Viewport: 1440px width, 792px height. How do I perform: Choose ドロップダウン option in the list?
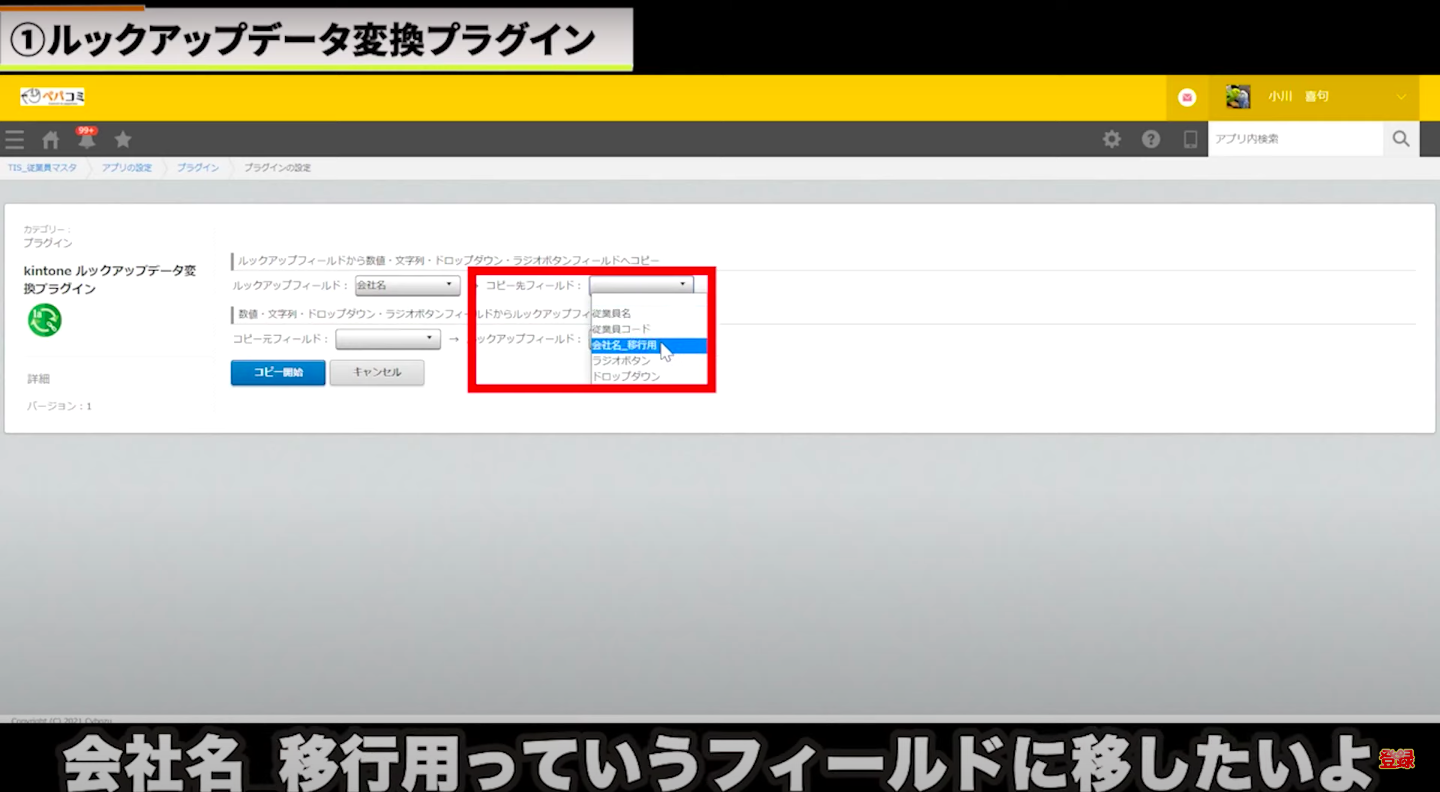[627, 377]
